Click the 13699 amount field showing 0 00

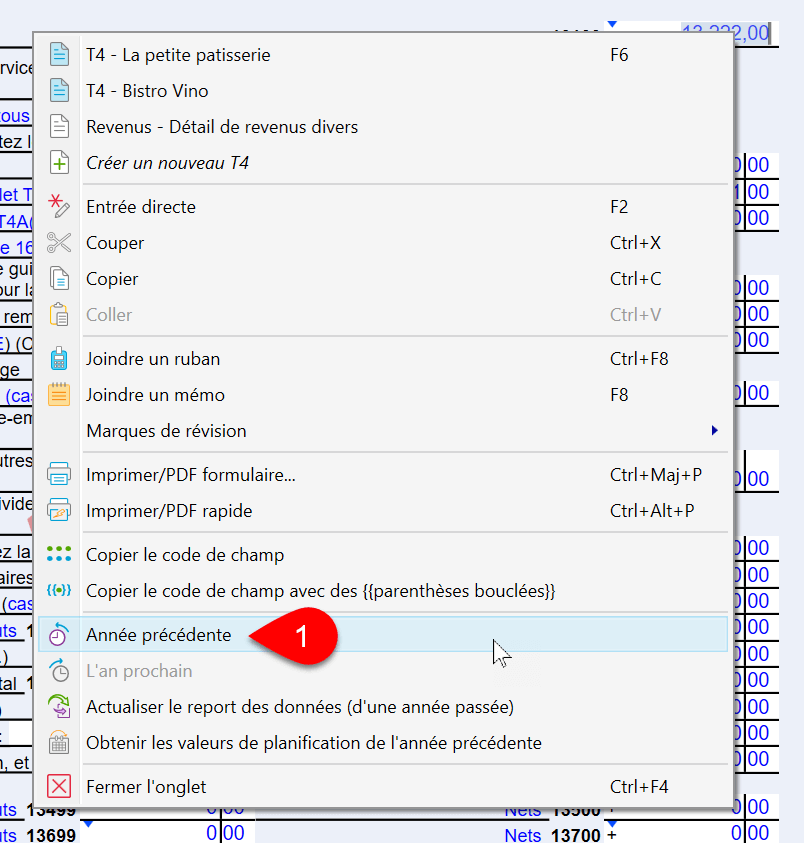coord(167,833)
